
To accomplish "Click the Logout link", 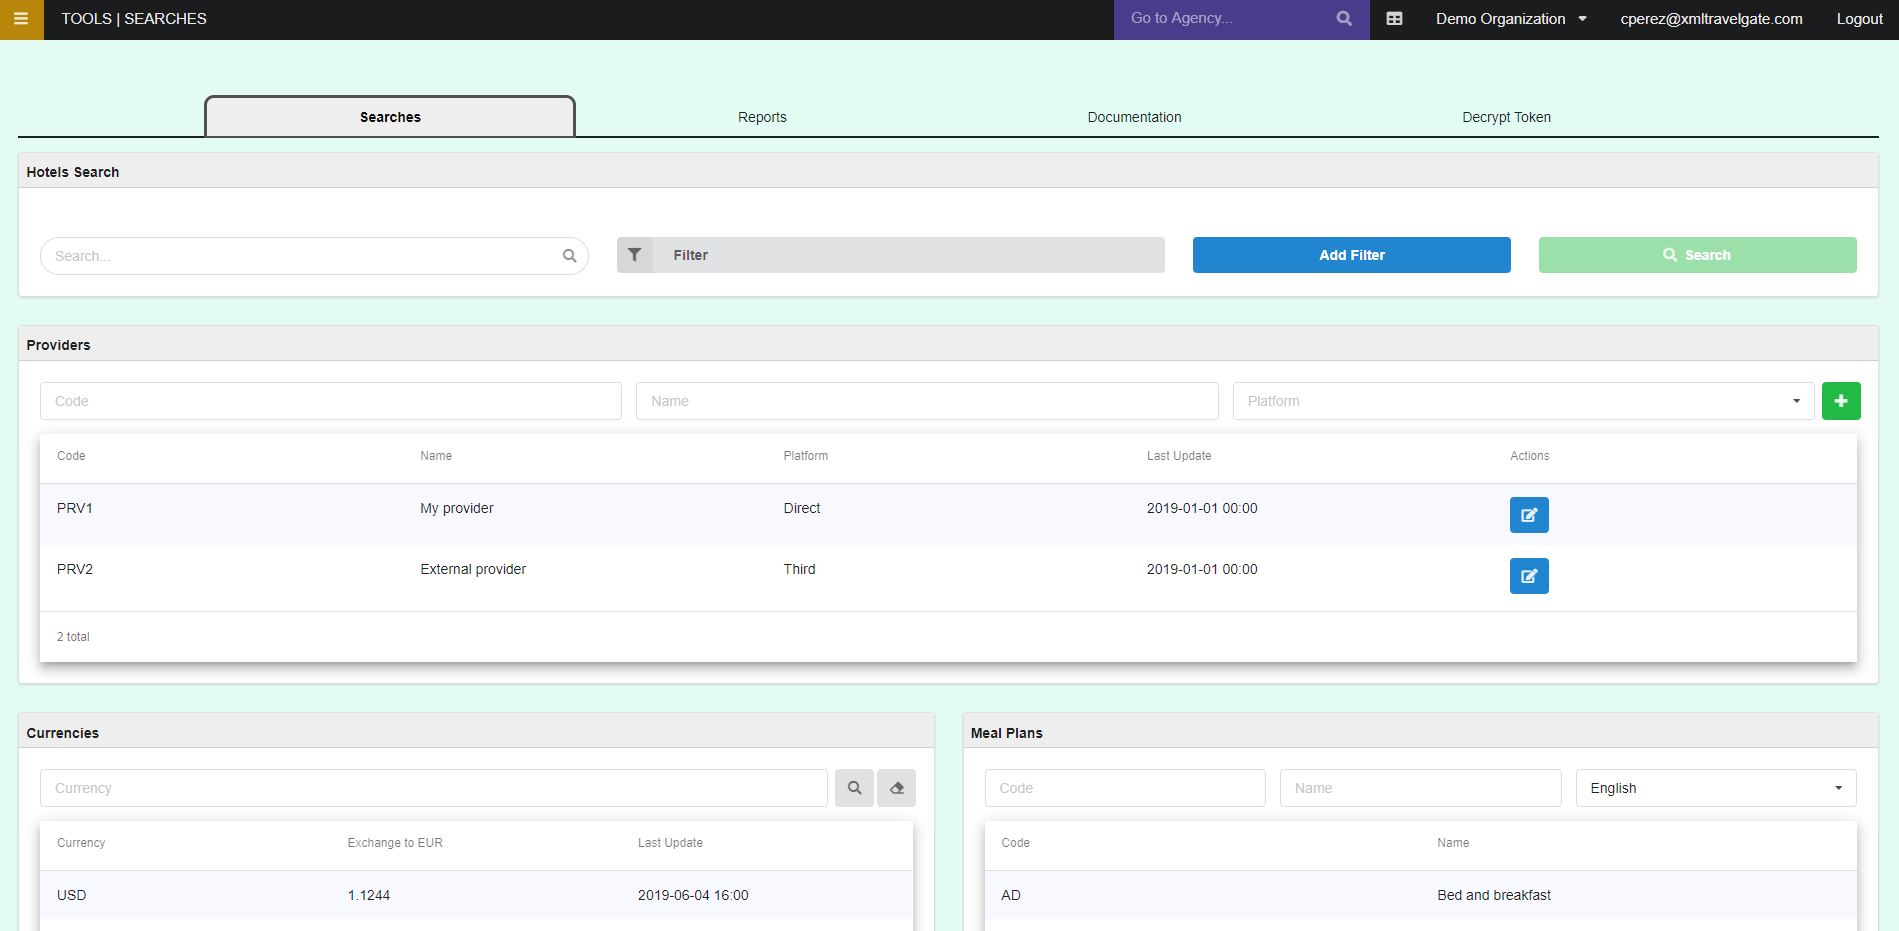I will (x=1859, y=19).
